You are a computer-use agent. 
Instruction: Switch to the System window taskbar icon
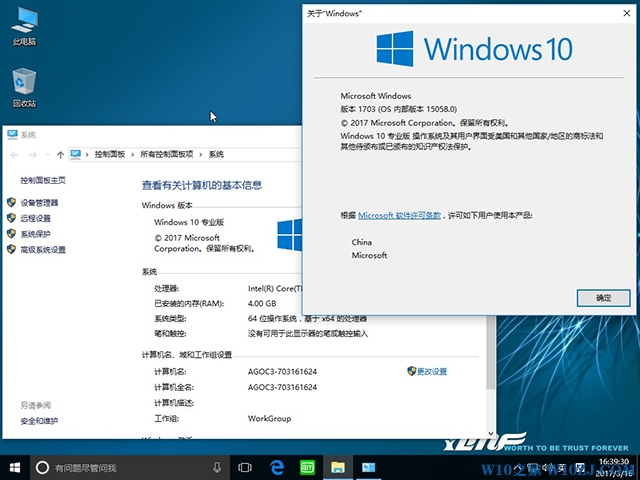[369, 468]
